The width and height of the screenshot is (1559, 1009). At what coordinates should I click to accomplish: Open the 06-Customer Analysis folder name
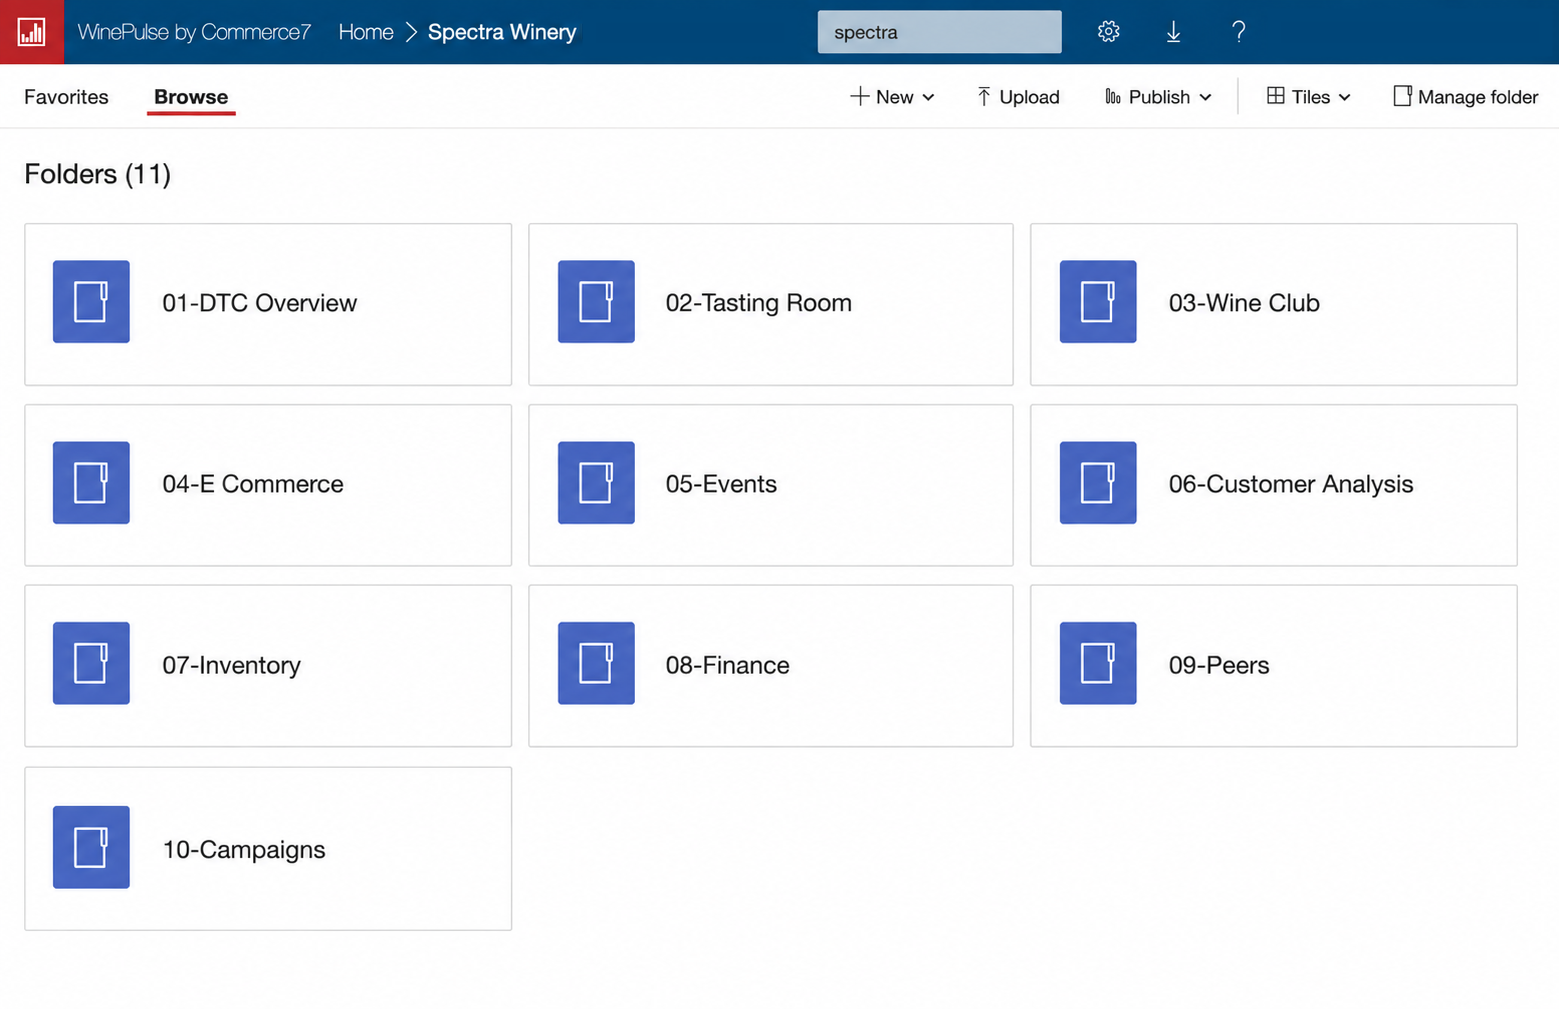[1291, 484]
